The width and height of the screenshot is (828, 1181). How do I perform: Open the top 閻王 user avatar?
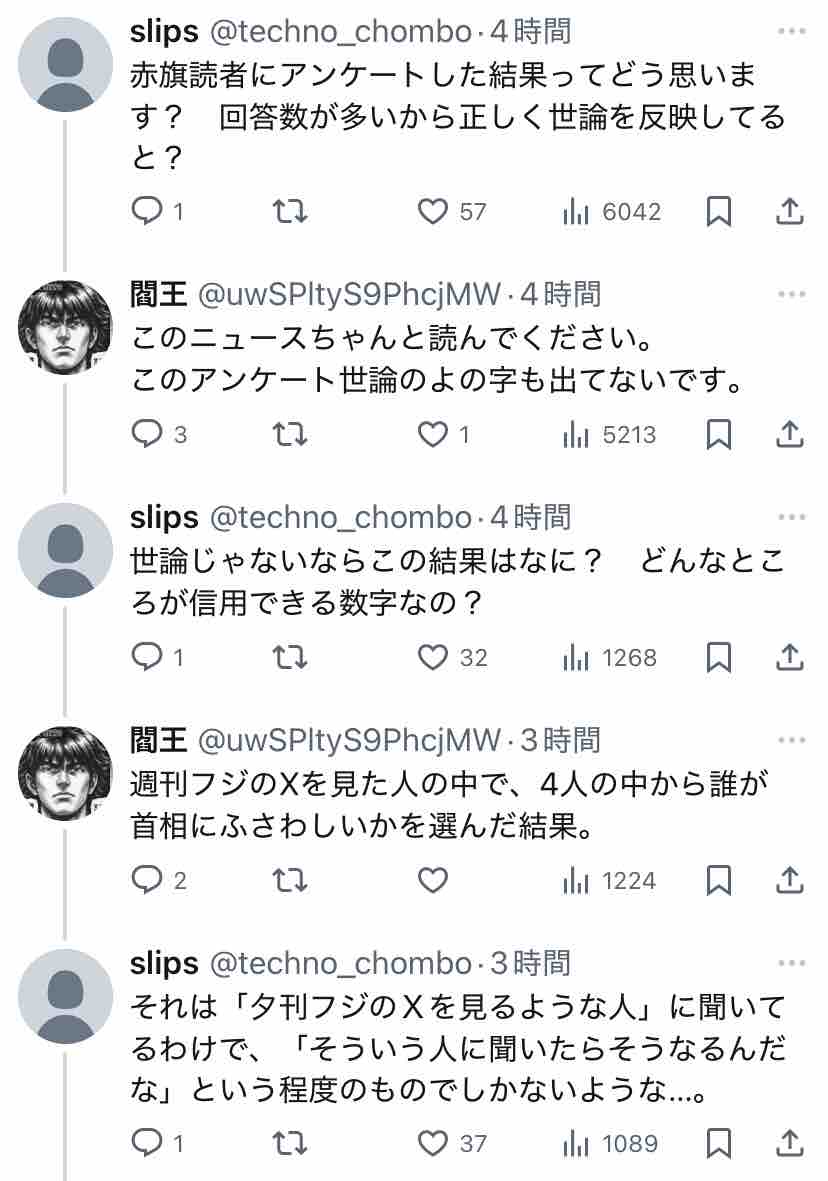(66, 327)
